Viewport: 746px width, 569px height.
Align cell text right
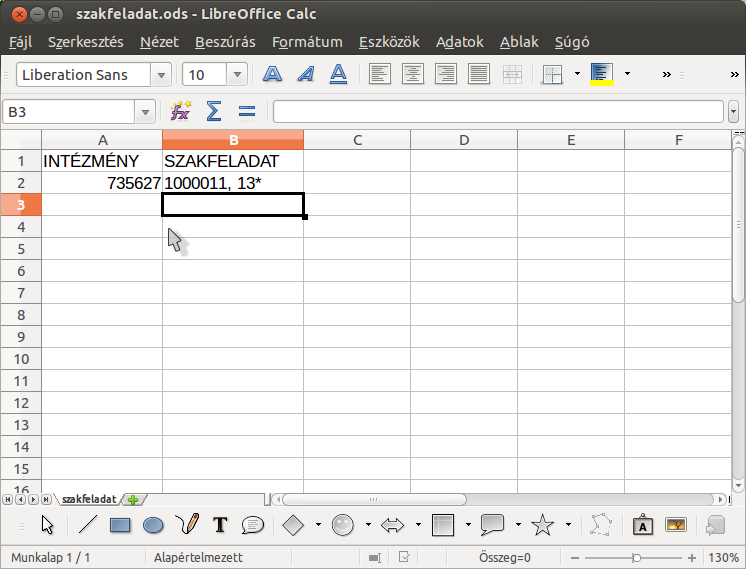446,74
